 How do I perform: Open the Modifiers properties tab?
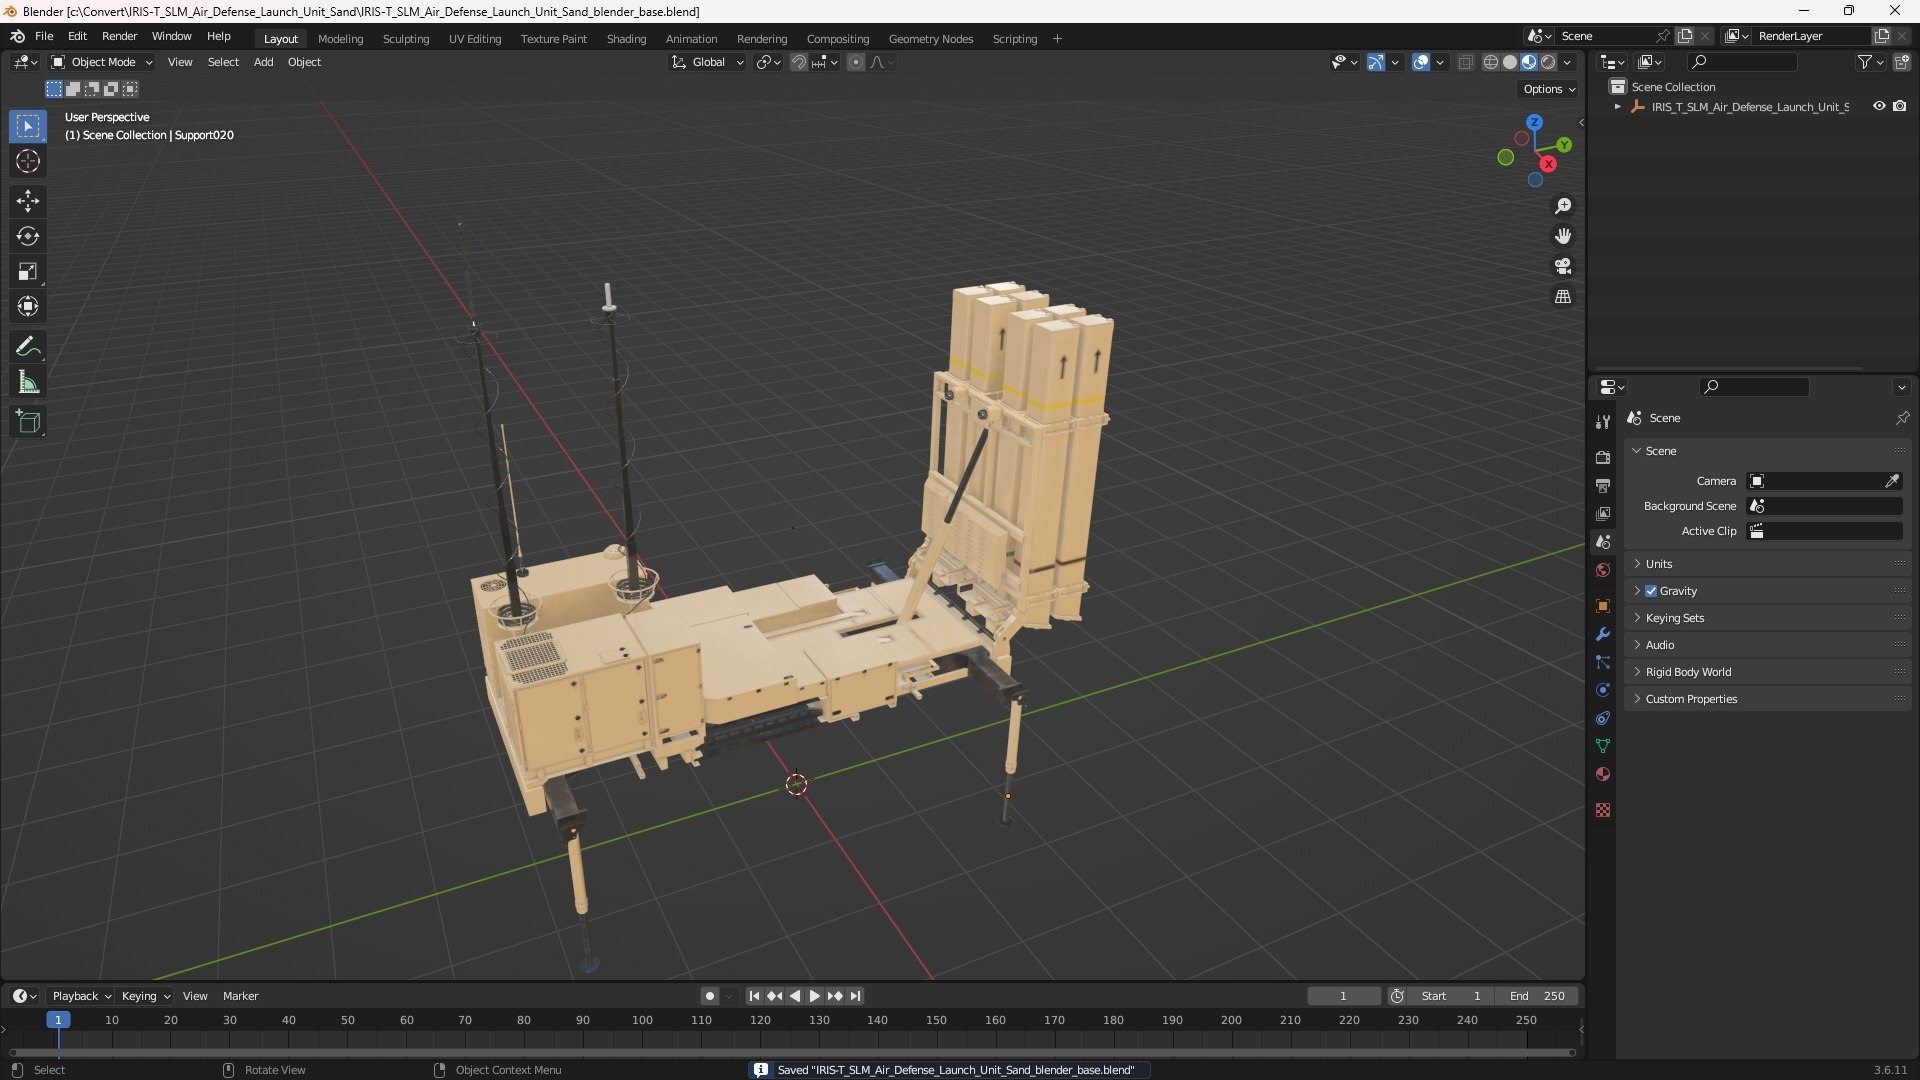coord(1603,634)
